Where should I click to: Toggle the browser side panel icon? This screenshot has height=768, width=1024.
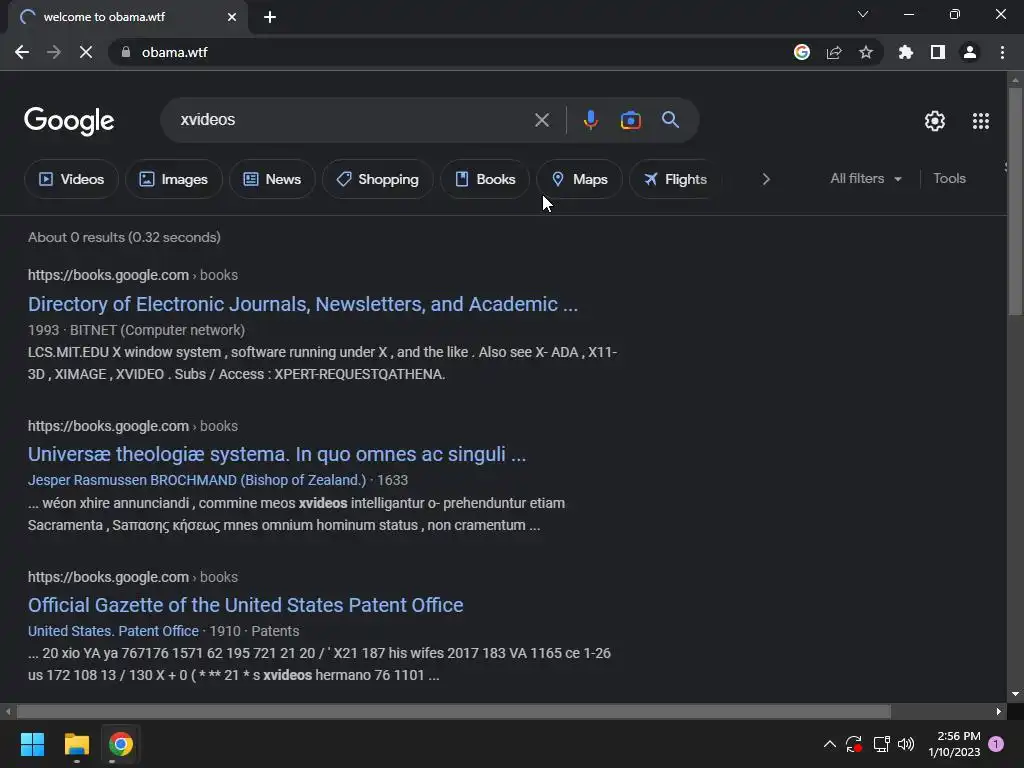point(938,52)
